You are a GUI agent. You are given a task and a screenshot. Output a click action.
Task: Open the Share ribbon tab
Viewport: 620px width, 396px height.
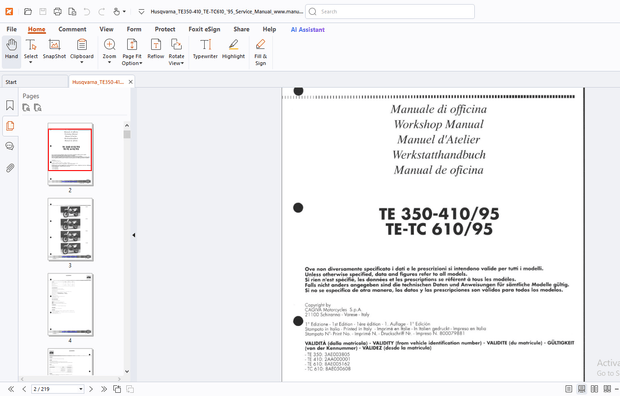tap(241, 29)
